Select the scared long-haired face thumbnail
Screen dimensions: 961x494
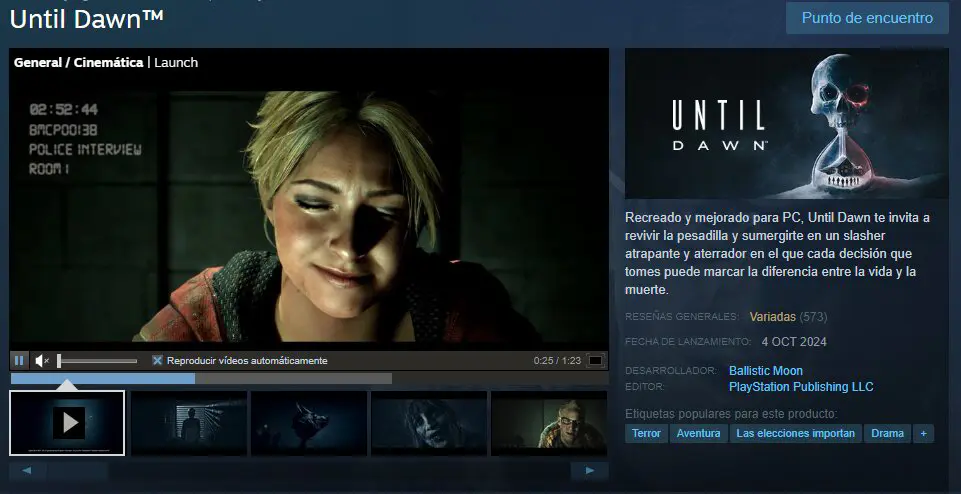pos(429,423)
